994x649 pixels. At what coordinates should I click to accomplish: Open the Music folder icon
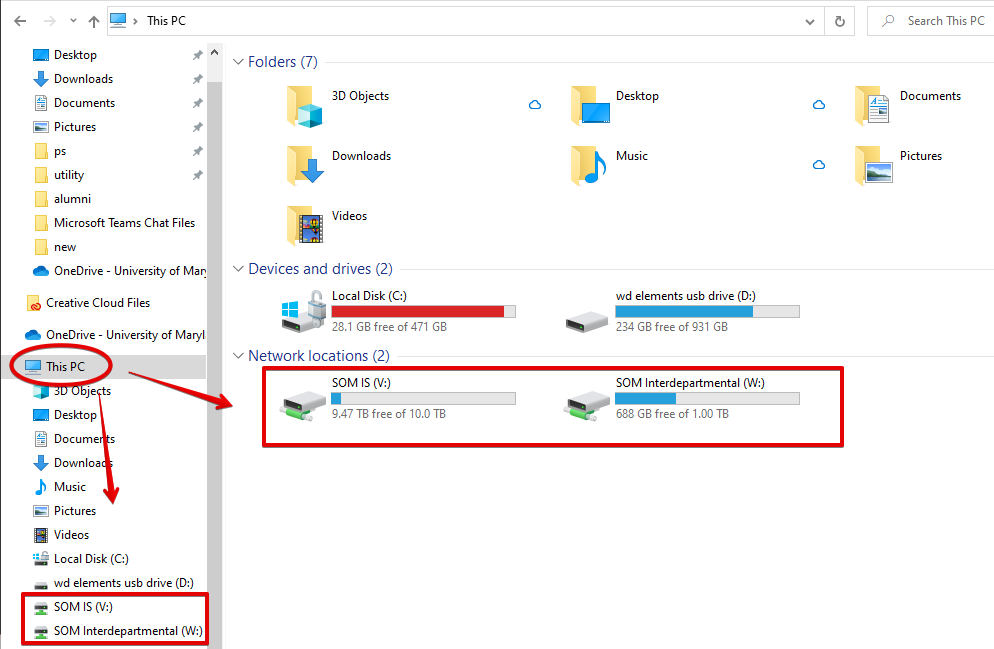[588, 166]
